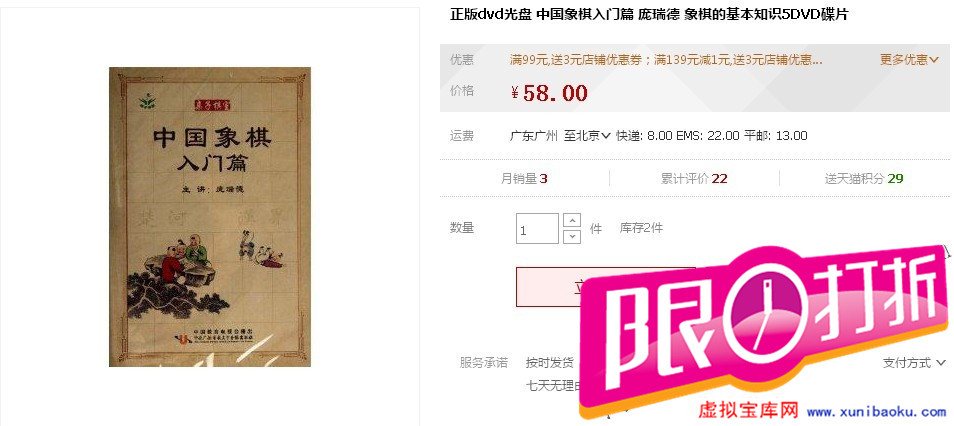The width and height of the screenshot is (954, 426).
Task: Click the 七天无理由 return policy text
Action: 551,386
